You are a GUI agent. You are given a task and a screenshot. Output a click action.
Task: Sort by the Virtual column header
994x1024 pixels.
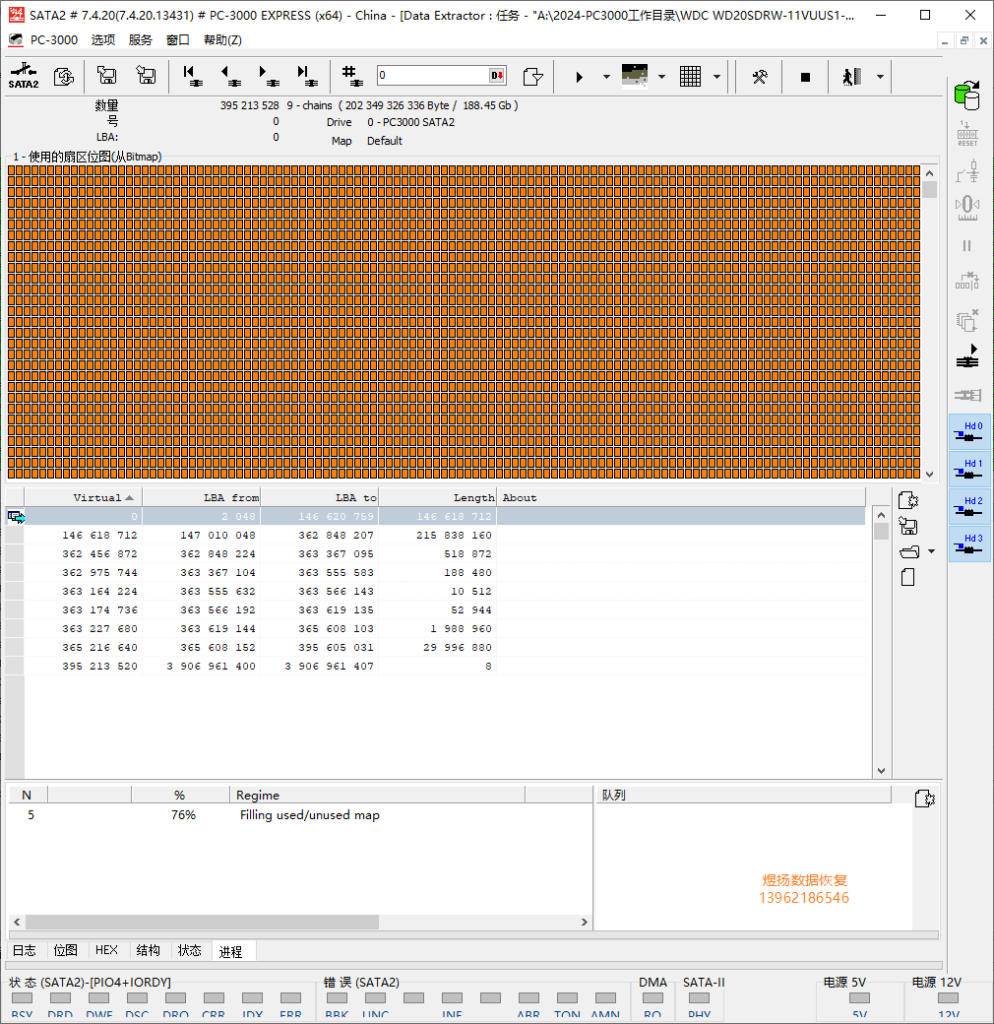(84, 498)
